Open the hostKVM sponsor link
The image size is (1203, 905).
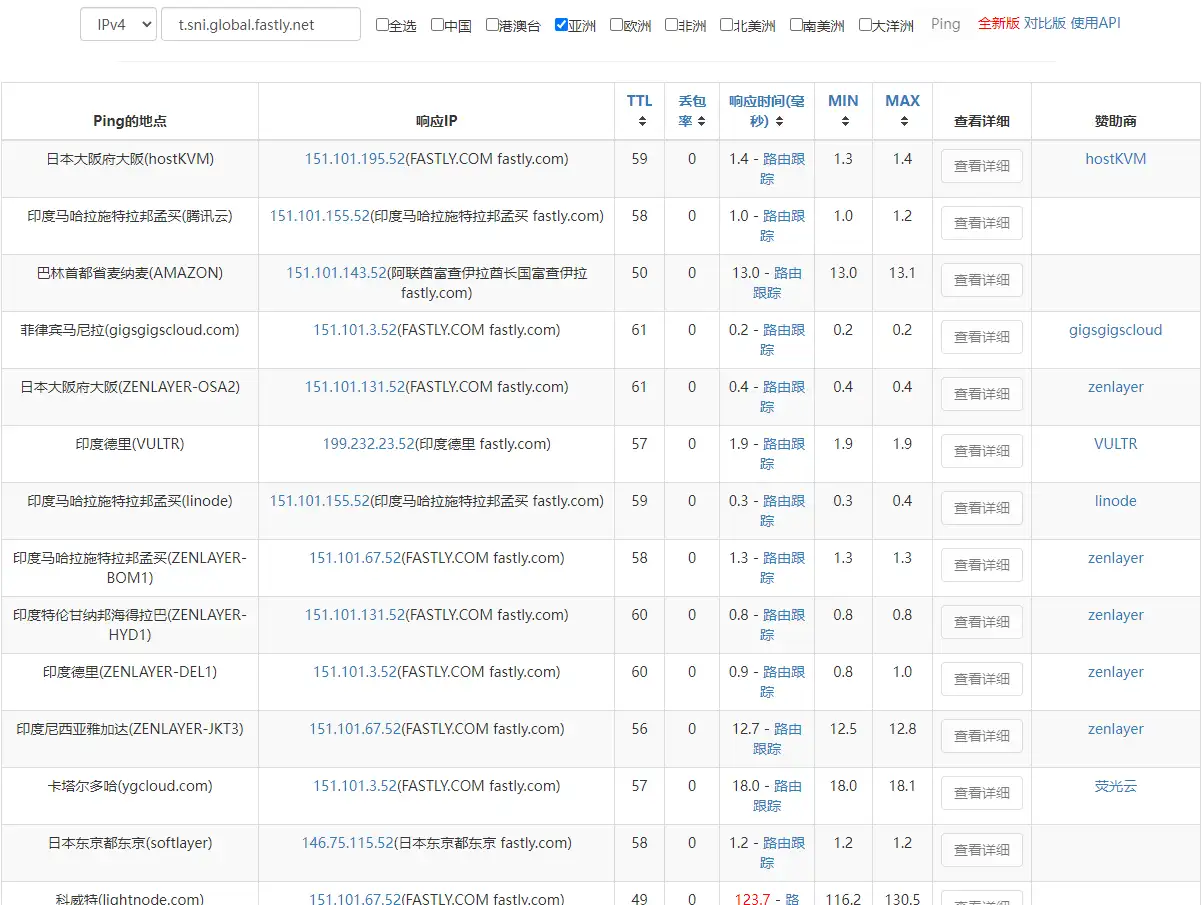pyautogui.click(x=1115, y=159)
